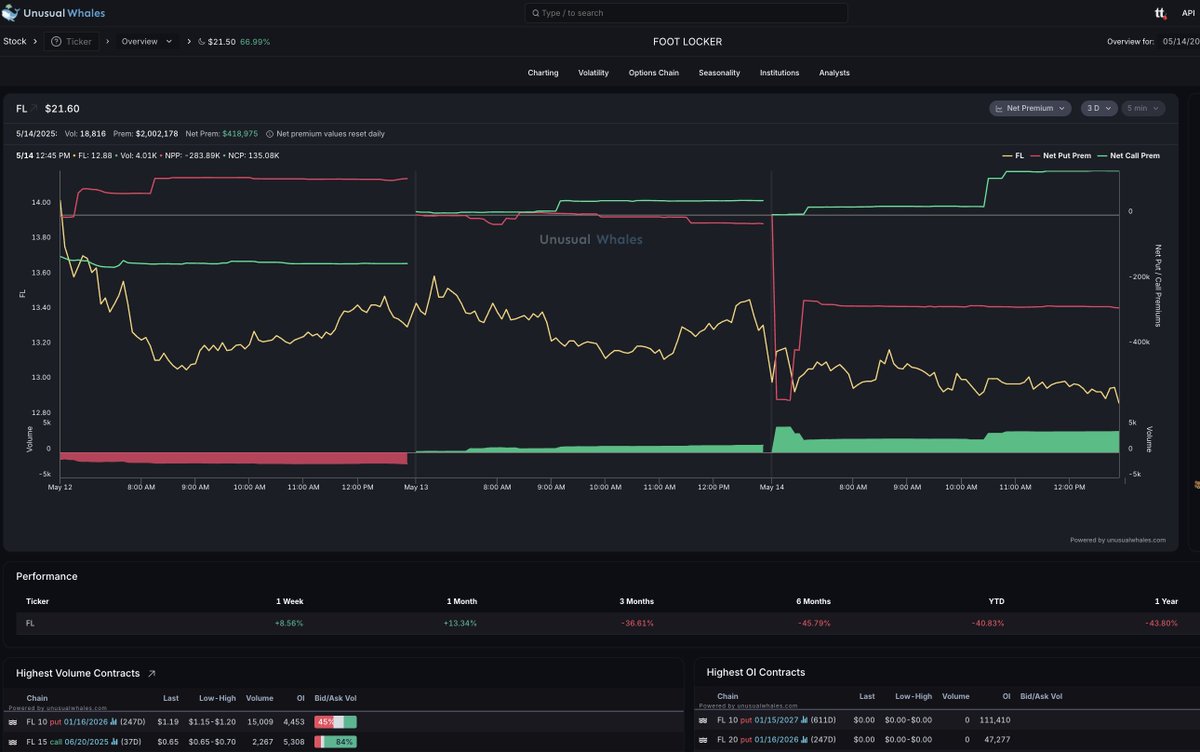Switch to the Options Chain tab
This screenshot has height=752, width=1200.
654,73
